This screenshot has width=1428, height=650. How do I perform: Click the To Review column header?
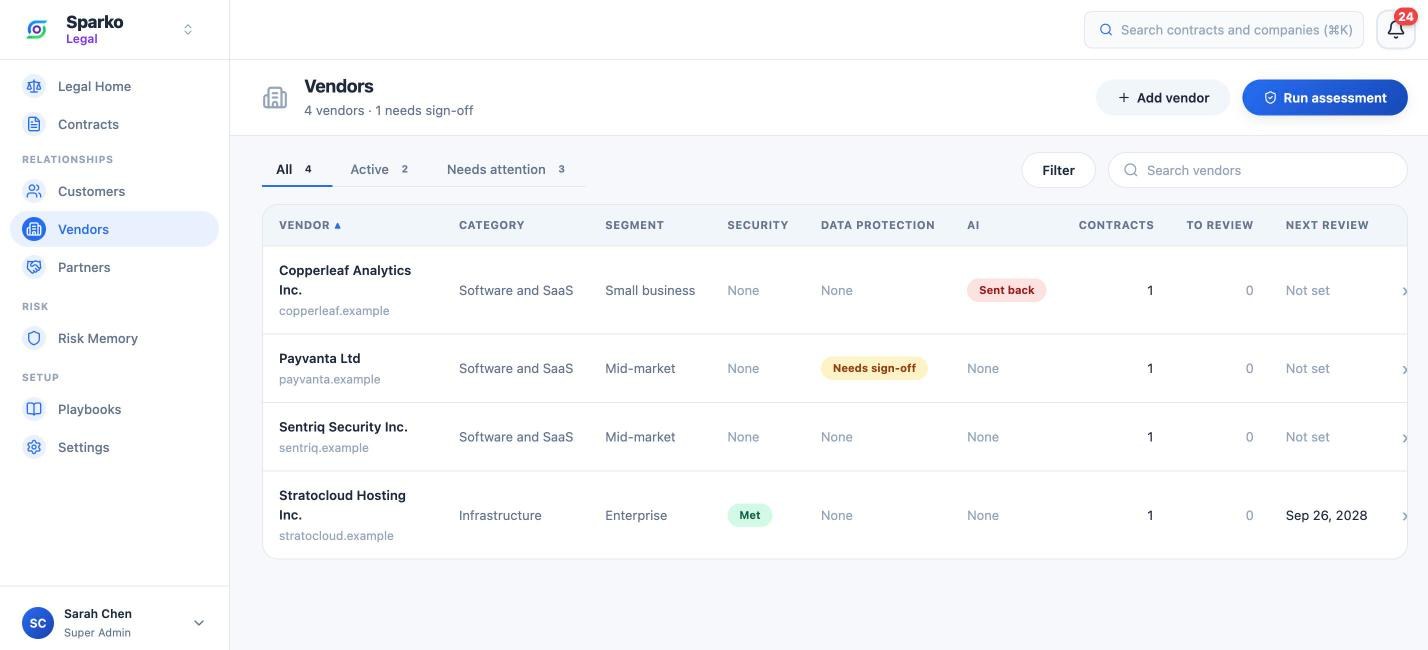point(1219,225)
